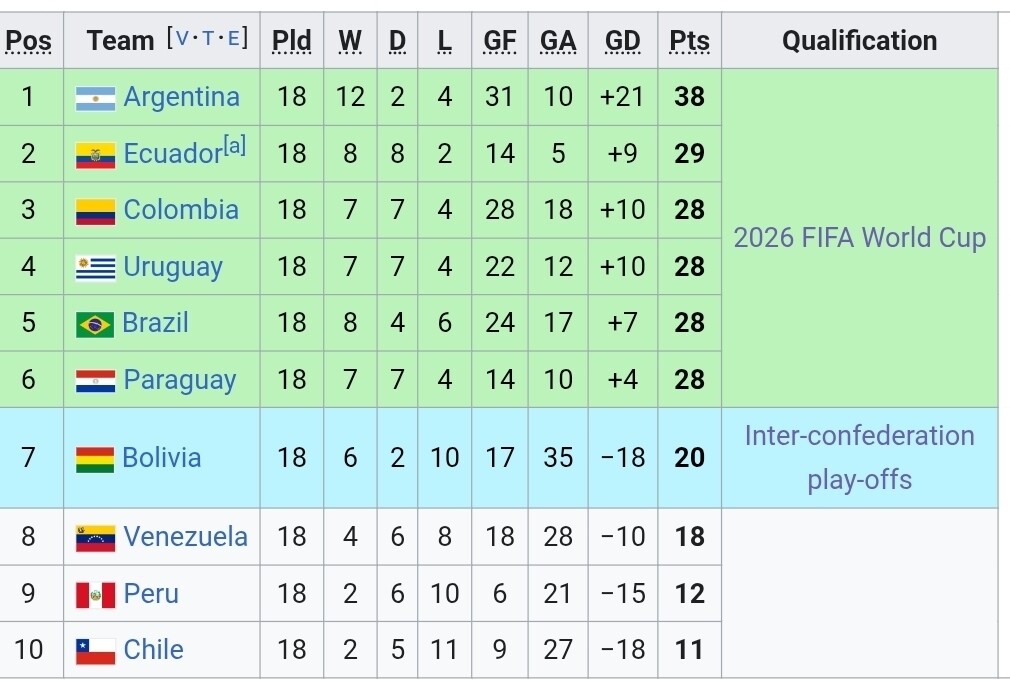Click the Pts column header
This screenshot has width=1010, height=684.
pyautogui.click(x=689, y=41)
